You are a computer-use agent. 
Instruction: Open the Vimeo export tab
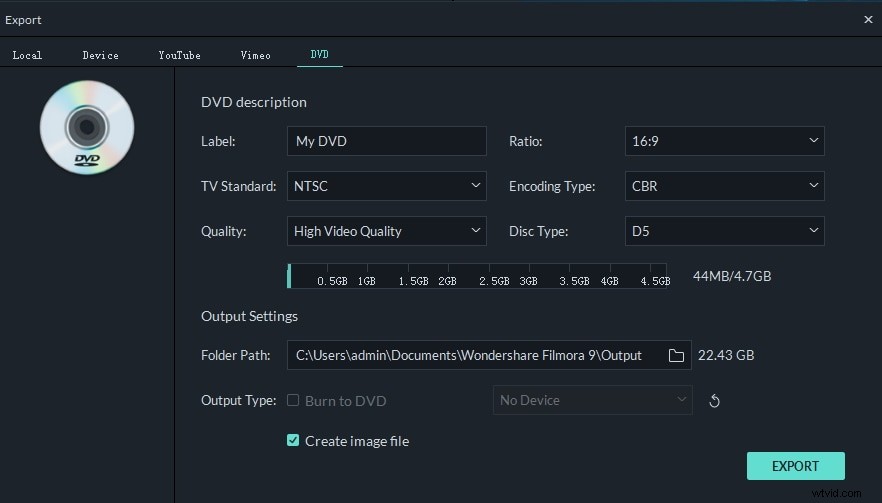(255, 55)
